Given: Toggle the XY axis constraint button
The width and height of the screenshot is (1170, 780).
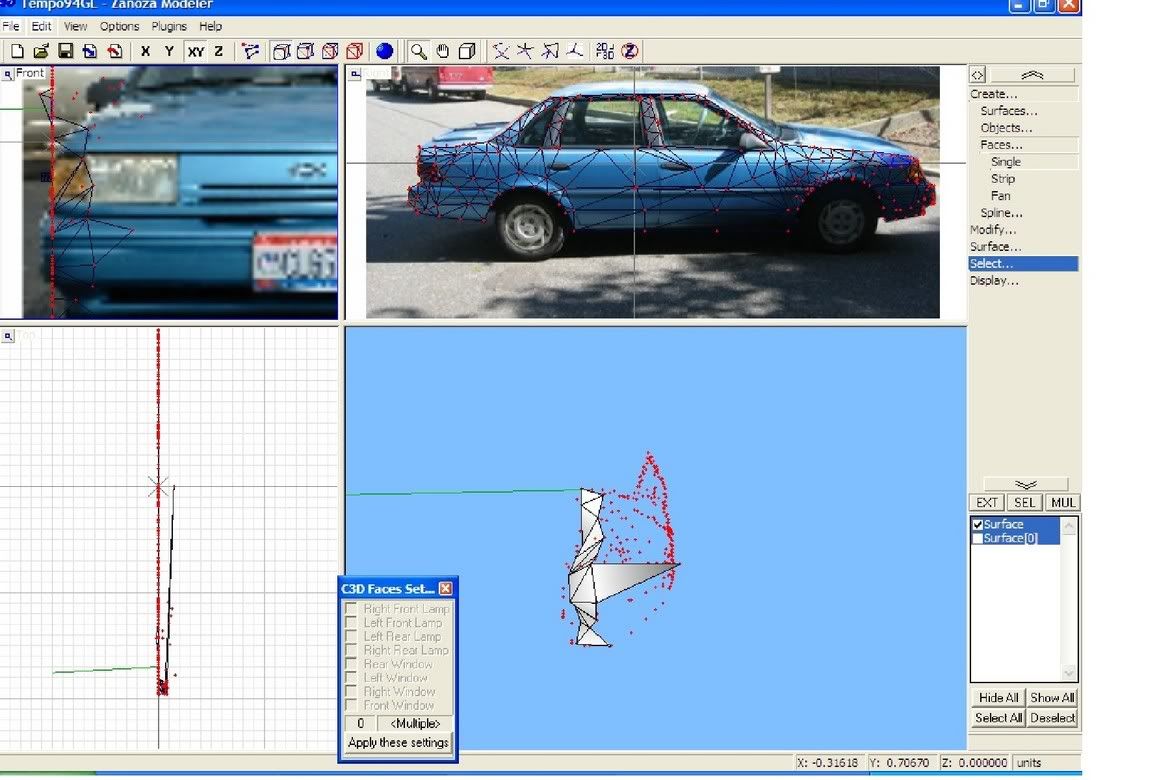Looking at the screenshot, I should click(x=196, y=51).
